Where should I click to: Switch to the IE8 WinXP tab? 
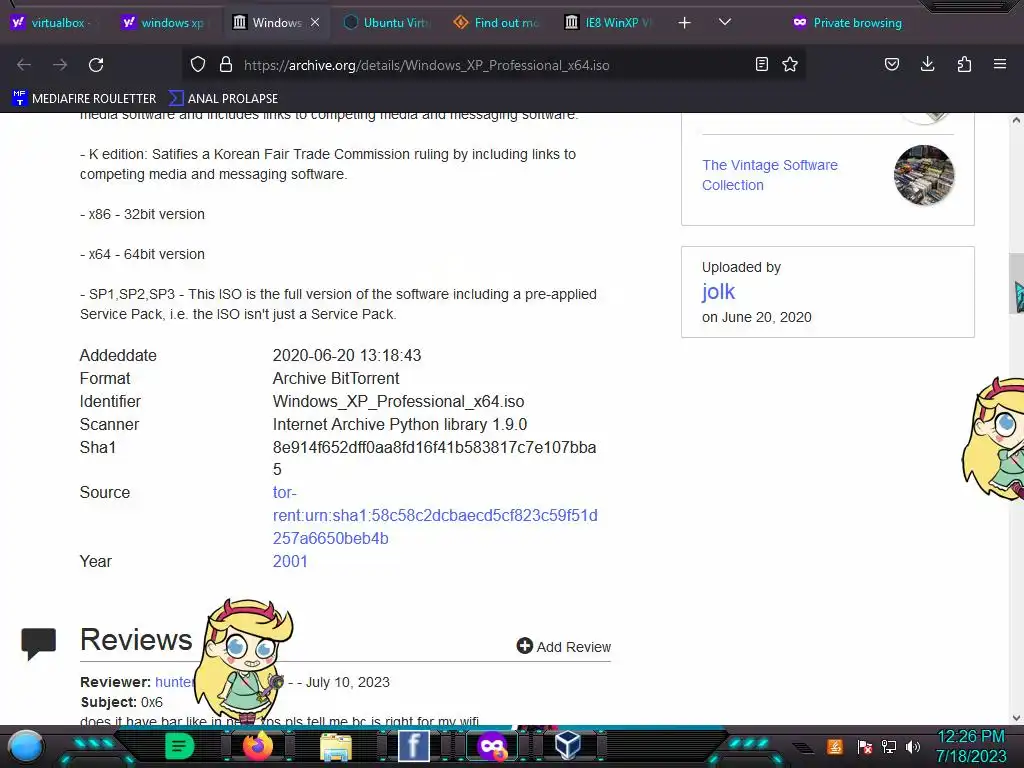click(609, 23)
